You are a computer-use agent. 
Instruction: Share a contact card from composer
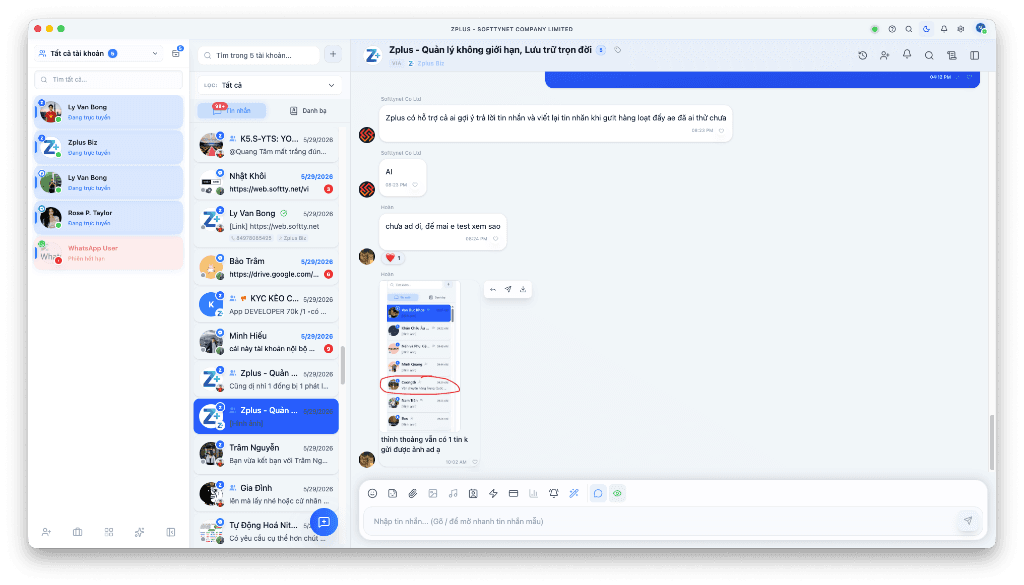coord(473,494)
